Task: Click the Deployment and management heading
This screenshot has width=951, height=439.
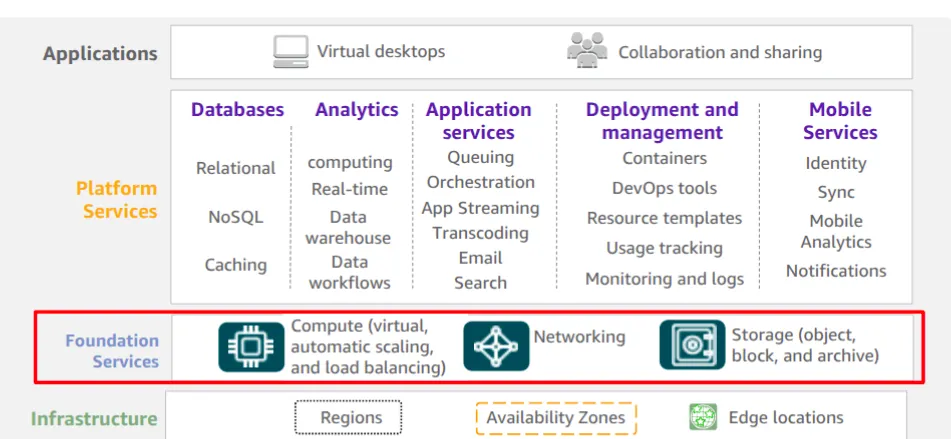Action: coord(662,121)
